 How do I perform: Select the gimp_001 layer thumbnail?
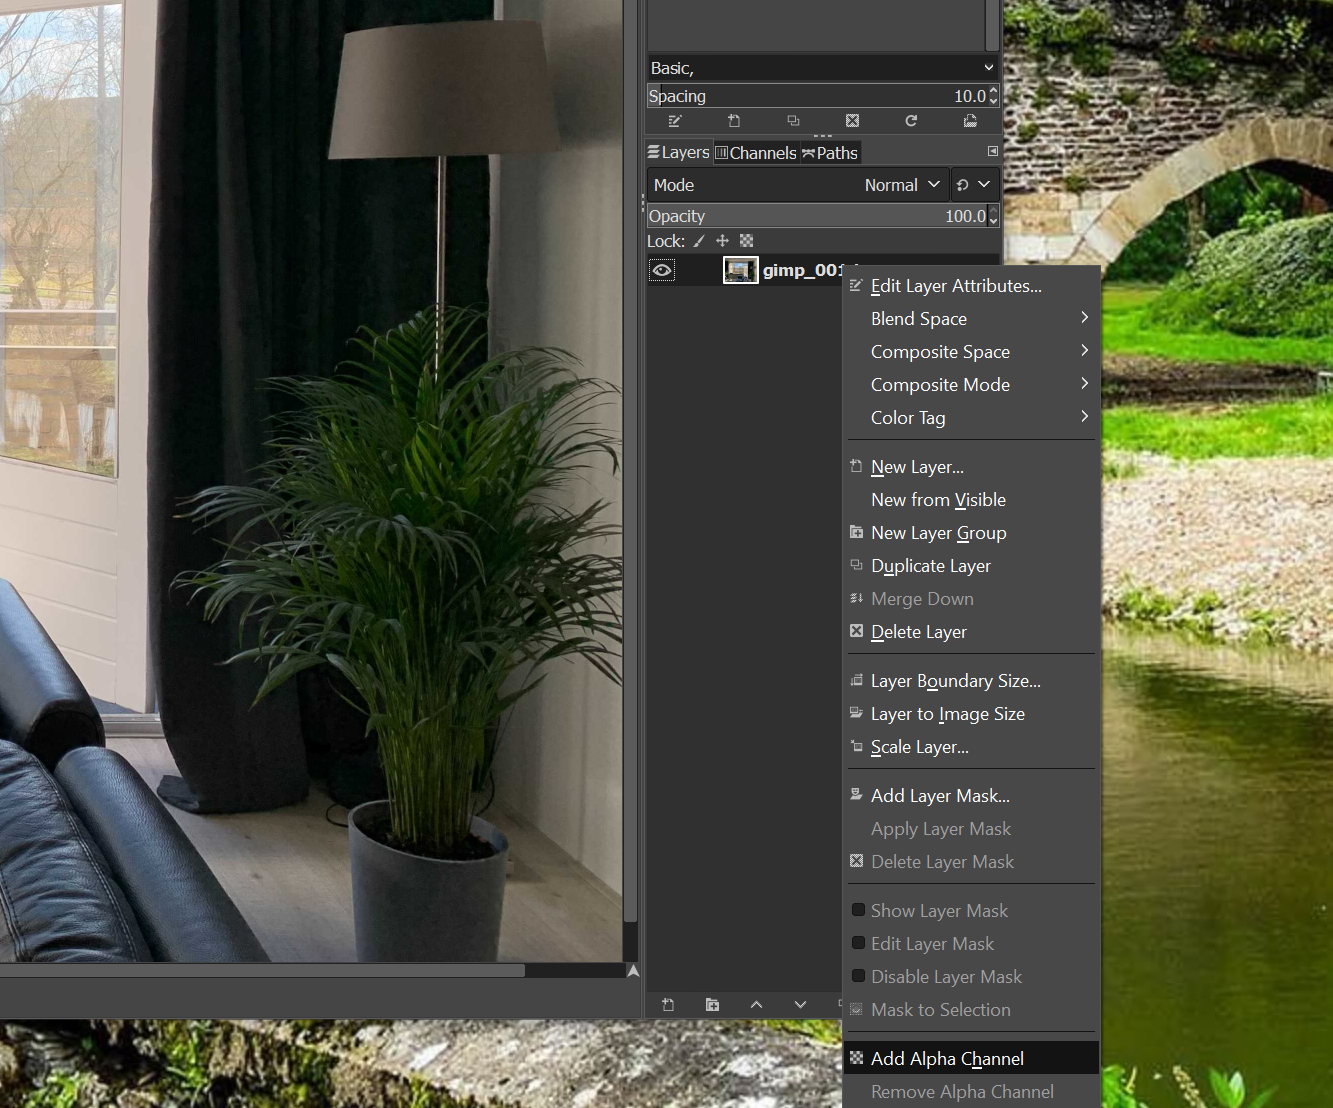(x=740, y=270)
